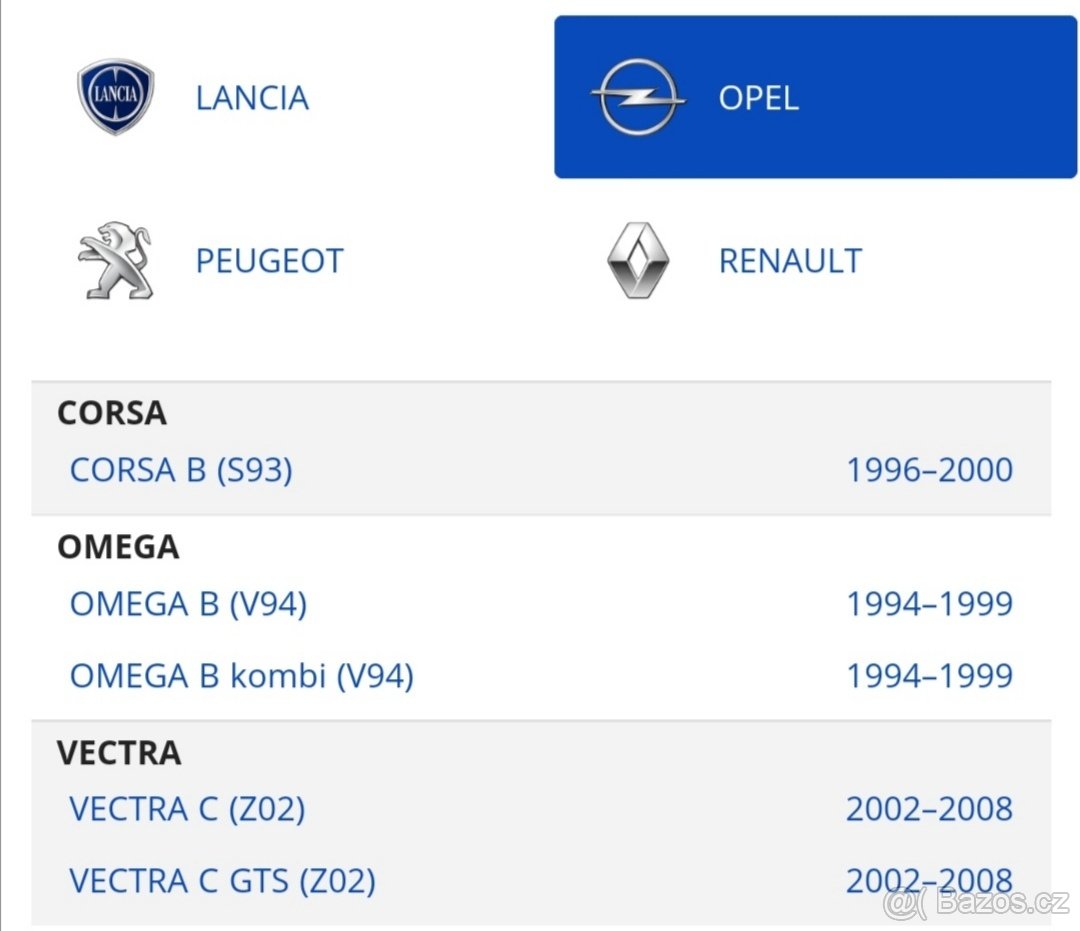Open the VECTRA C (Z02) link
1080x931 pixels.
187,808
